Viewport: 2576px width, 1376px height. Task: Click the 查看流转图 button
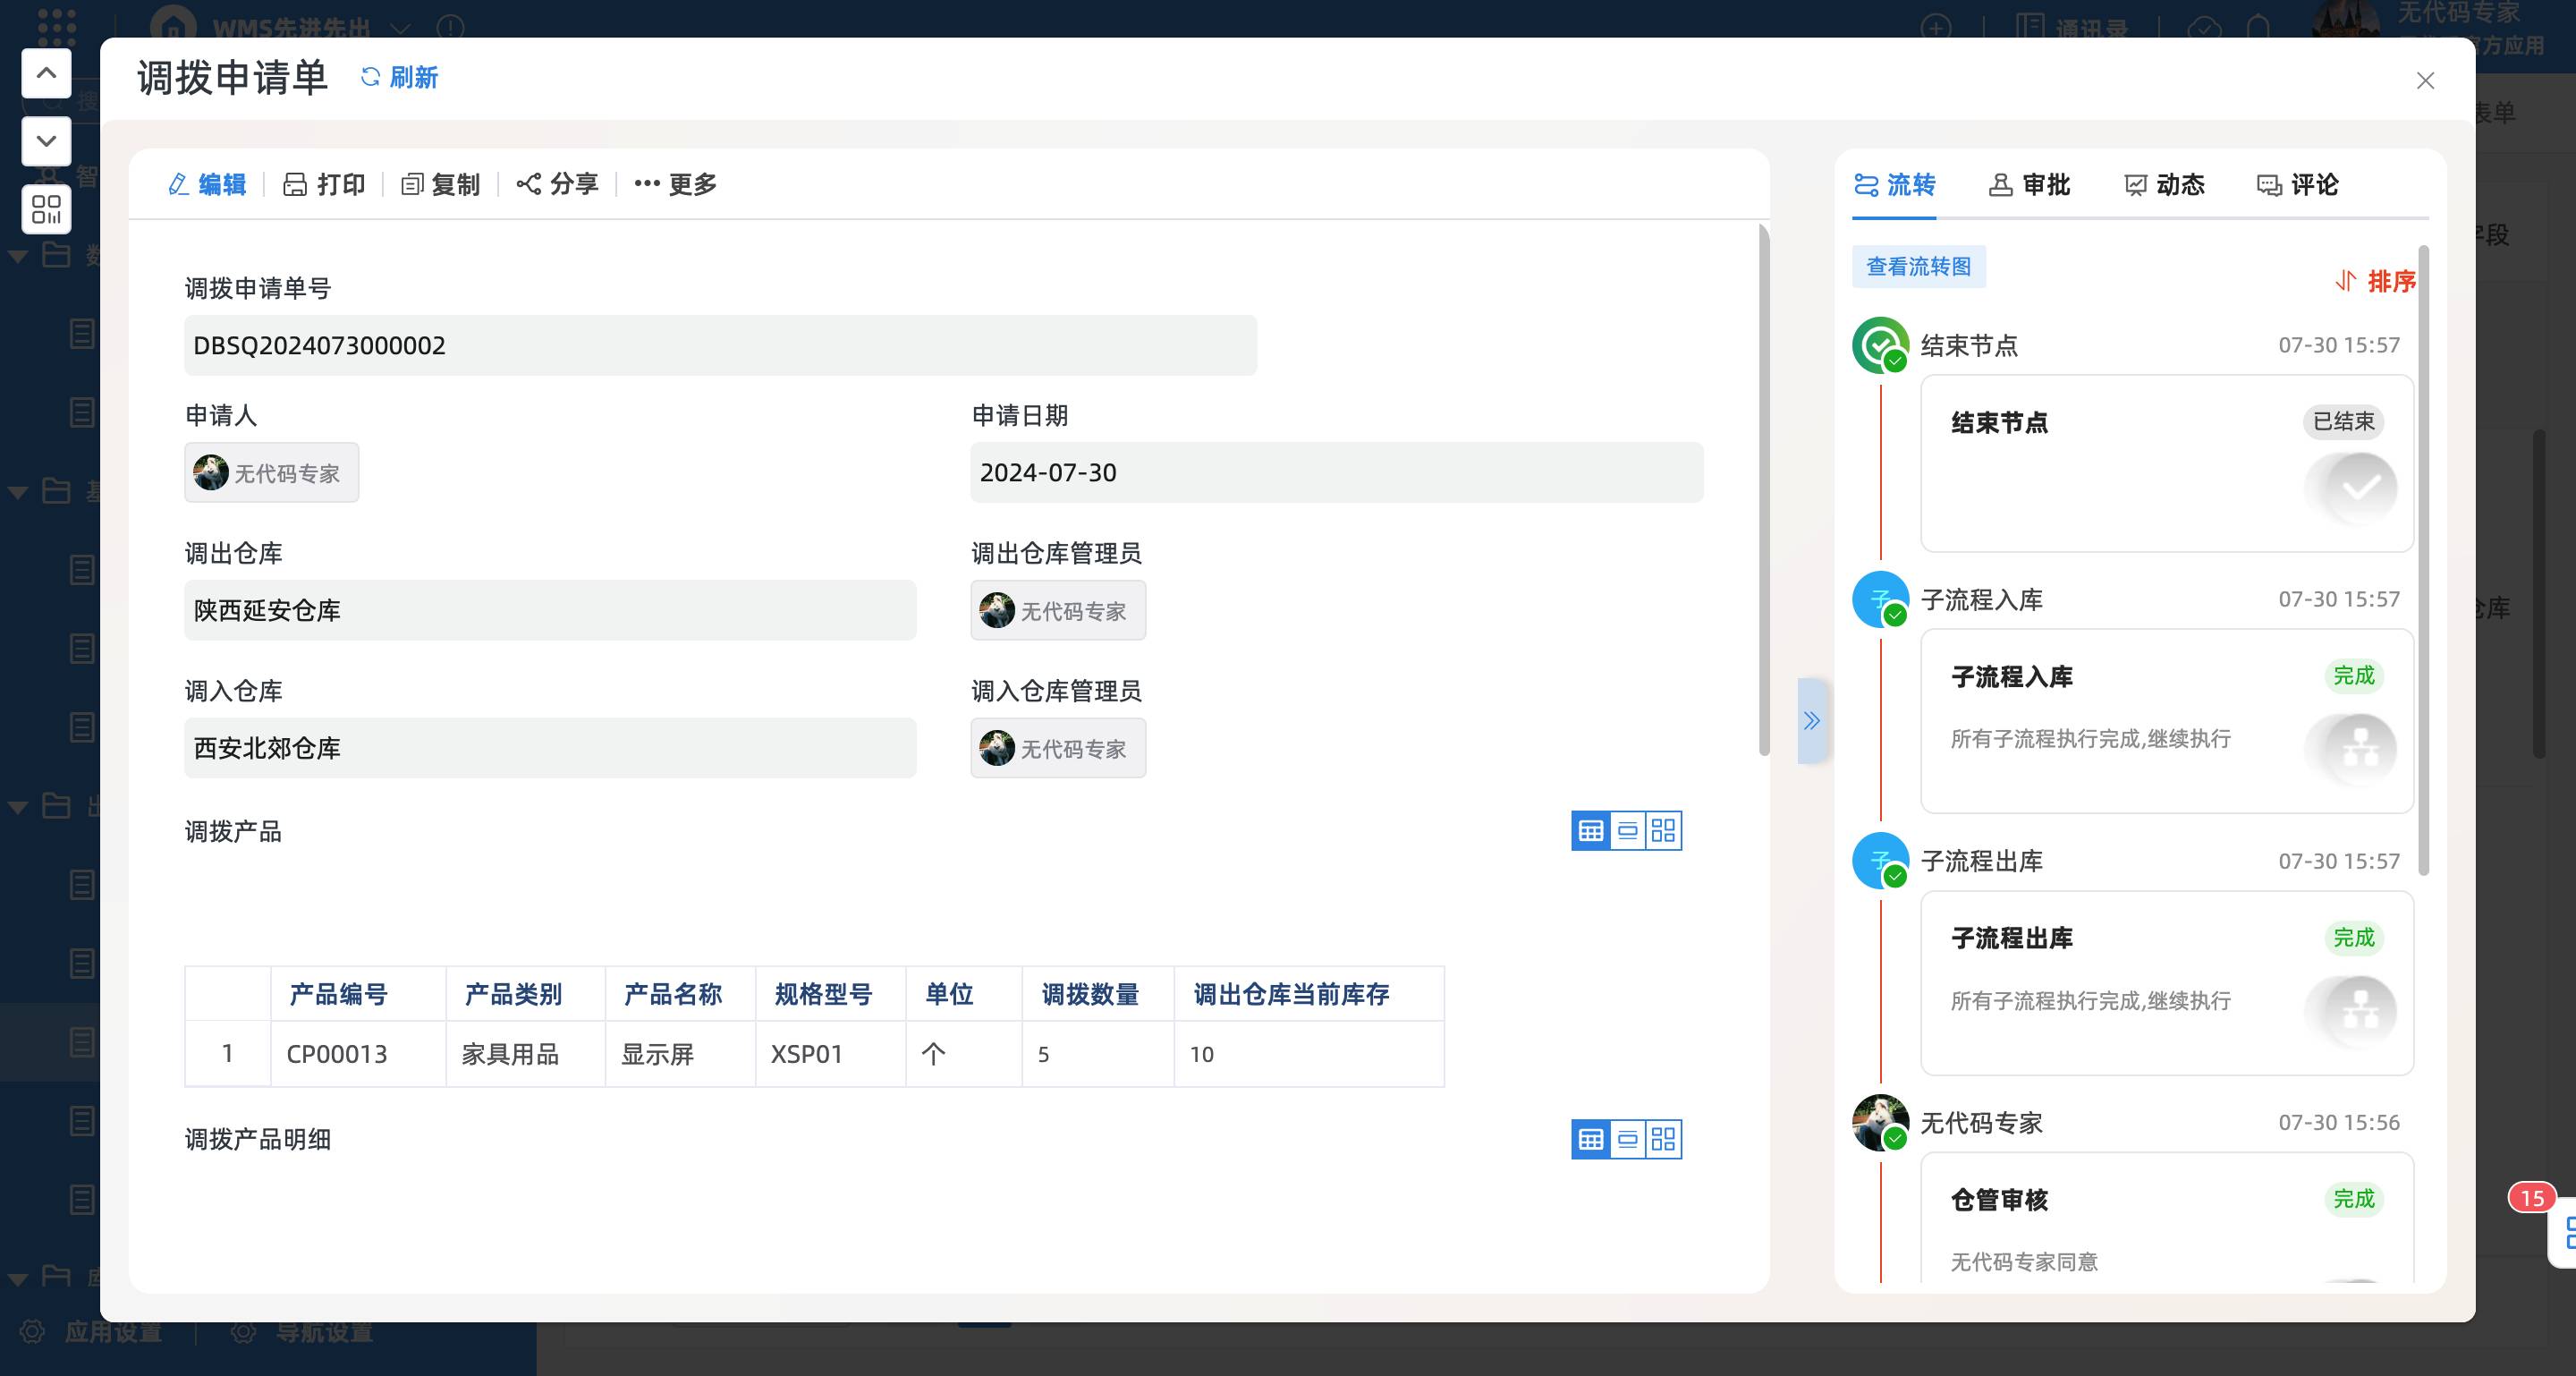[1918, 267]
